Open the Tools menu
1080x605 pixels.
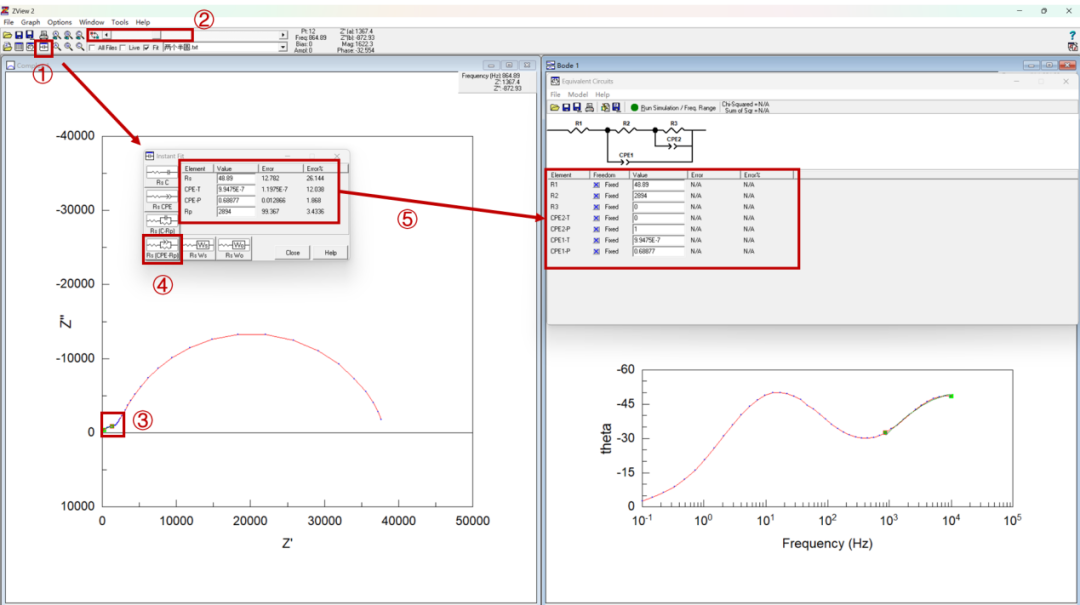(120, 22)
